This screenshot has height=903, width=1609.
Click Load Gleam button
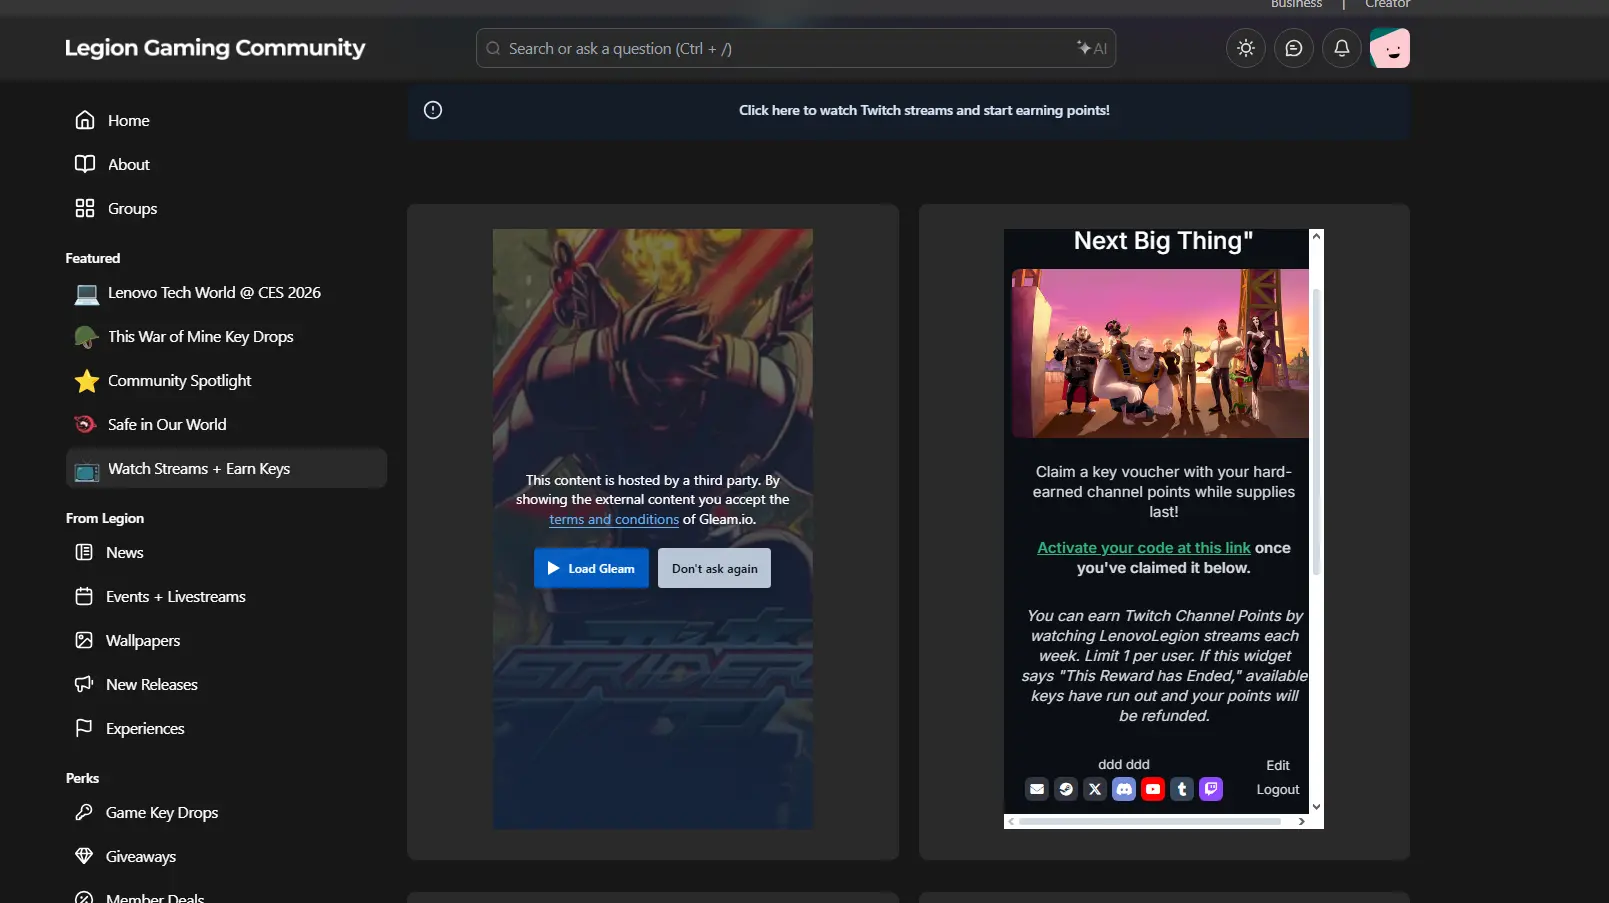tap(591, 568)
